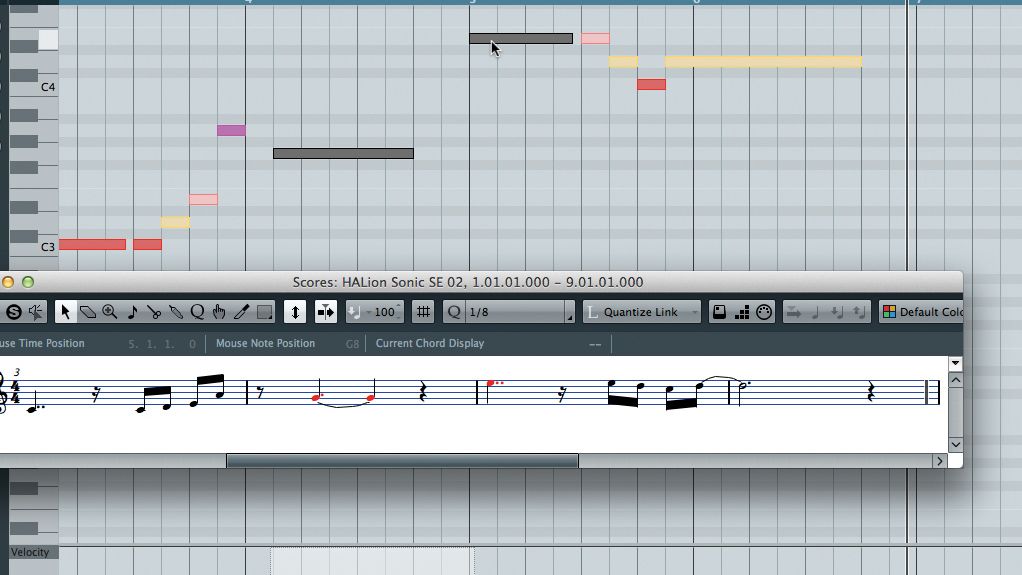Open the score staff dropdown triangle
This screenshot has height=575, width=1022.
[x=956, y=363]
